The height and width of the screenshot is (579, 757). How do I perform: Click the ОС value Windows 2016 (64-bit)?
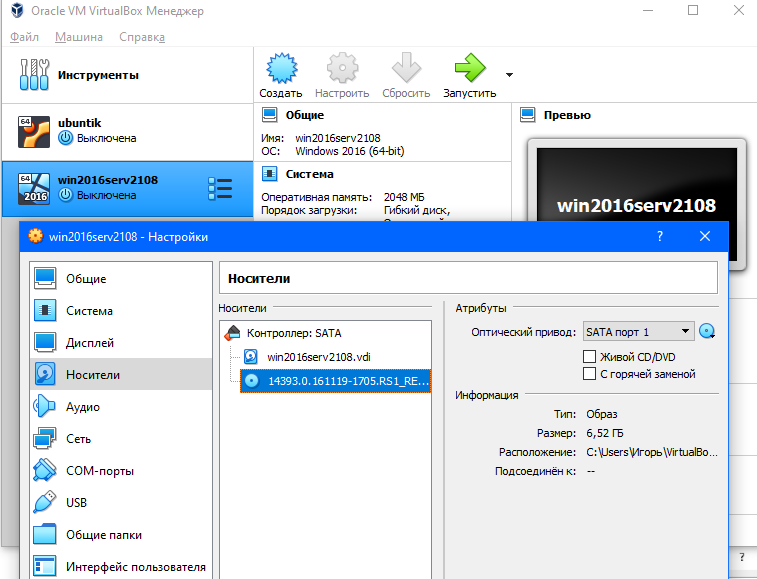click(x=350, y=151)
